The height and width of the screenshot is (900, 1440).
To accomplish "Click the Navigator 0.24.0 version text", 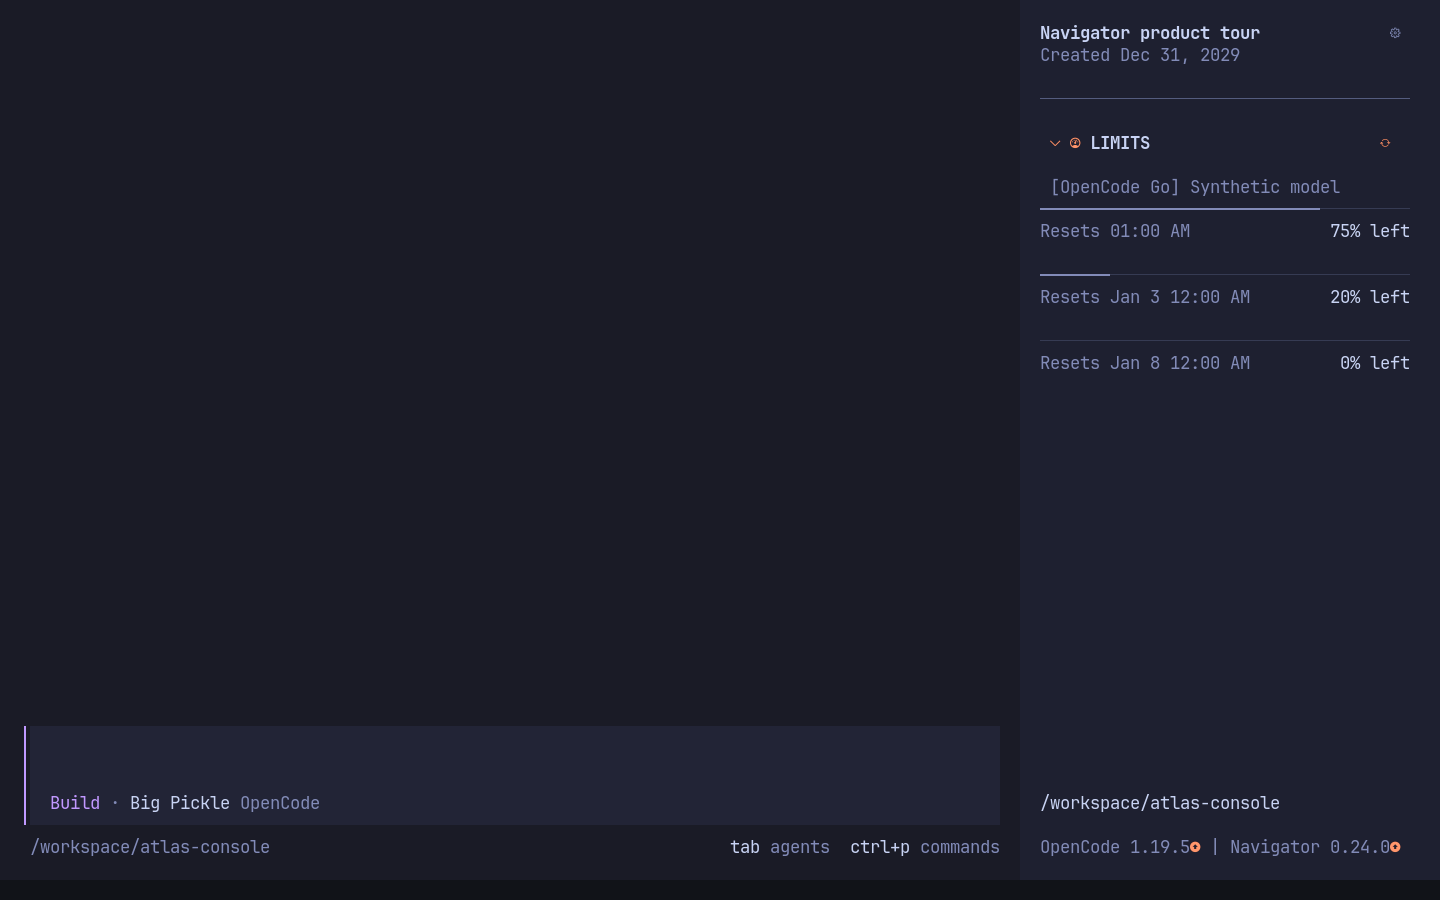I will pyautogui.click(x=1310, y=847).
